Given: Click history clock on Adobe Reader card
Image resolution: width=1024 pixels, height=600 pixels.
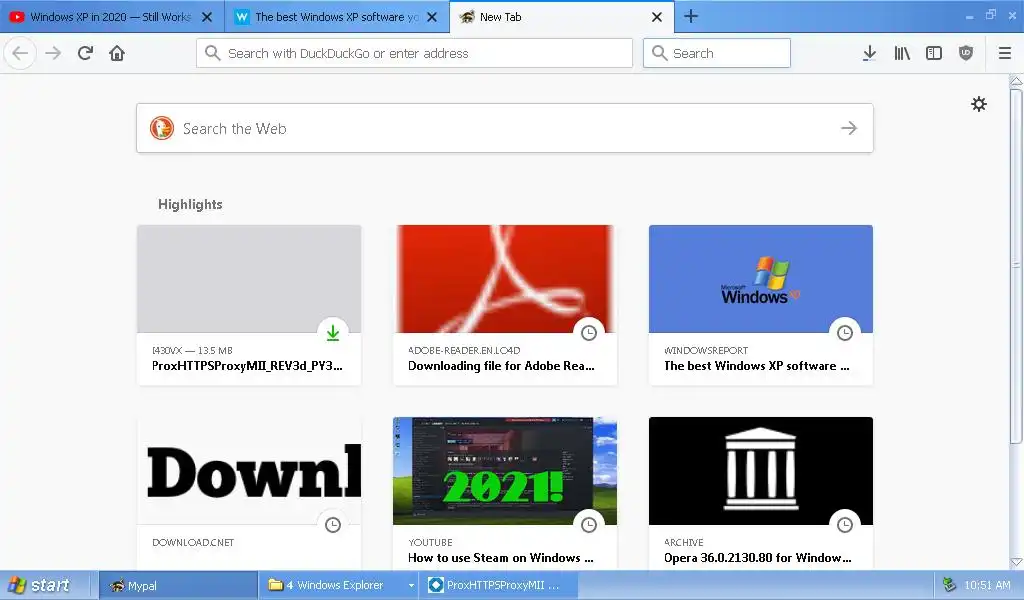Looking at the screenshot, I should point(589,332).
